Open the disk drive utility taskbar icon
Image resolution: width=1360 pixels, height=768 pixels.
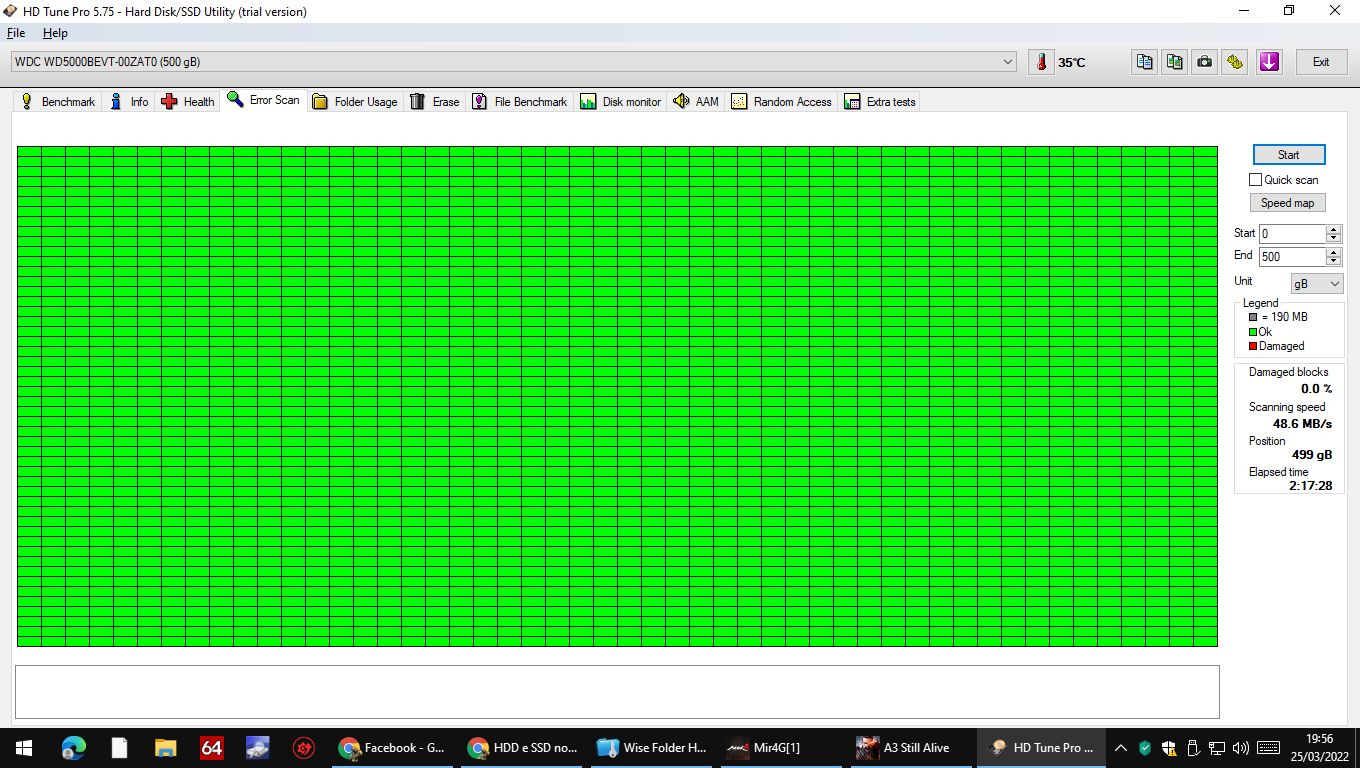tap(258, 747)
